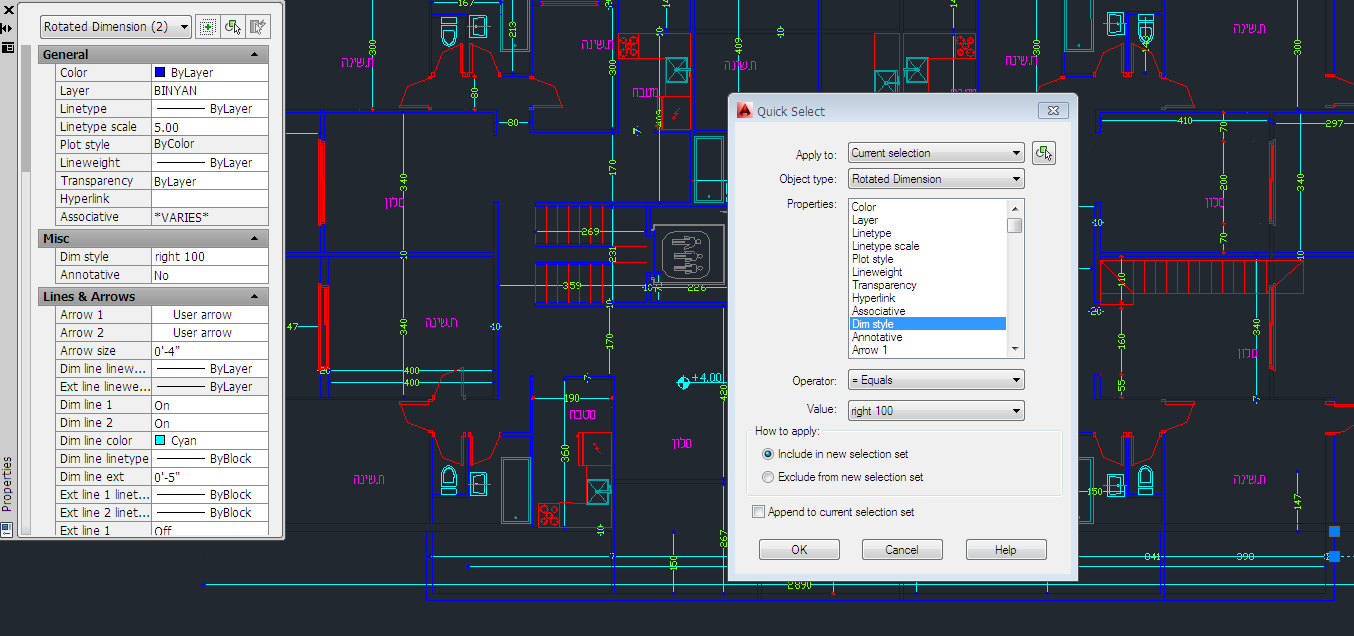Open the Properties palette options menu icon
The height and width of the screenshot is (636, 1354).
[x=7, y=47]
